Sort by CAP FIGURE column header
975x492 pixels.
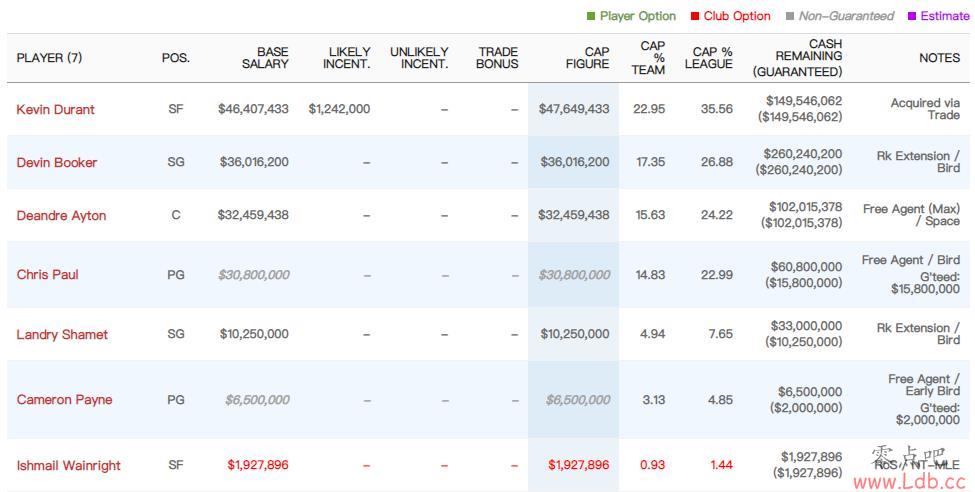click(x=588, y=58)
